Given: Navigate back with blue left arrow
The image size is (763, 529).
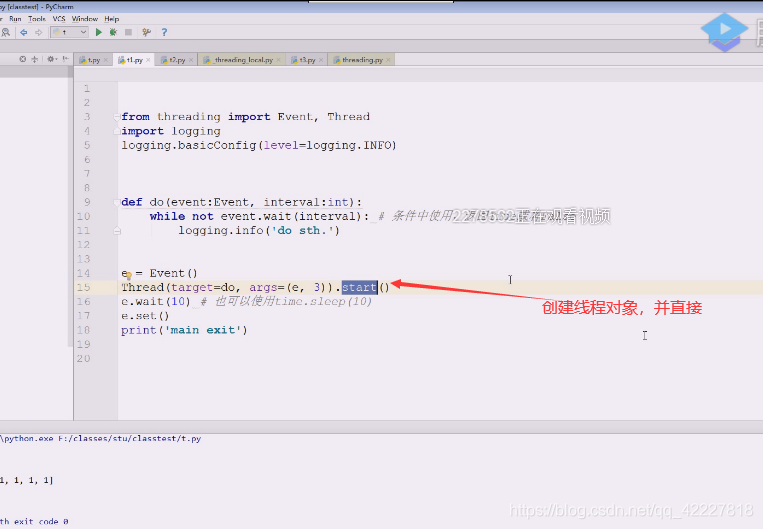Looking at the screenshot, I should (23, 33).
